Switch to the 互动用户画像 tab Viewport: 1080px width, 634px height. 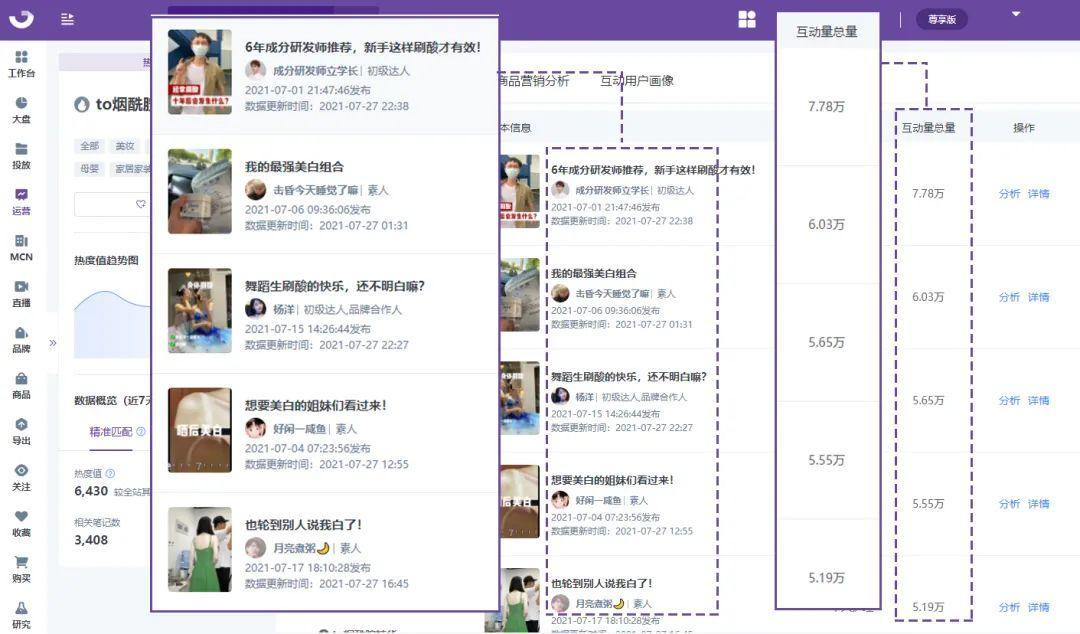click(x=637, y=81)
